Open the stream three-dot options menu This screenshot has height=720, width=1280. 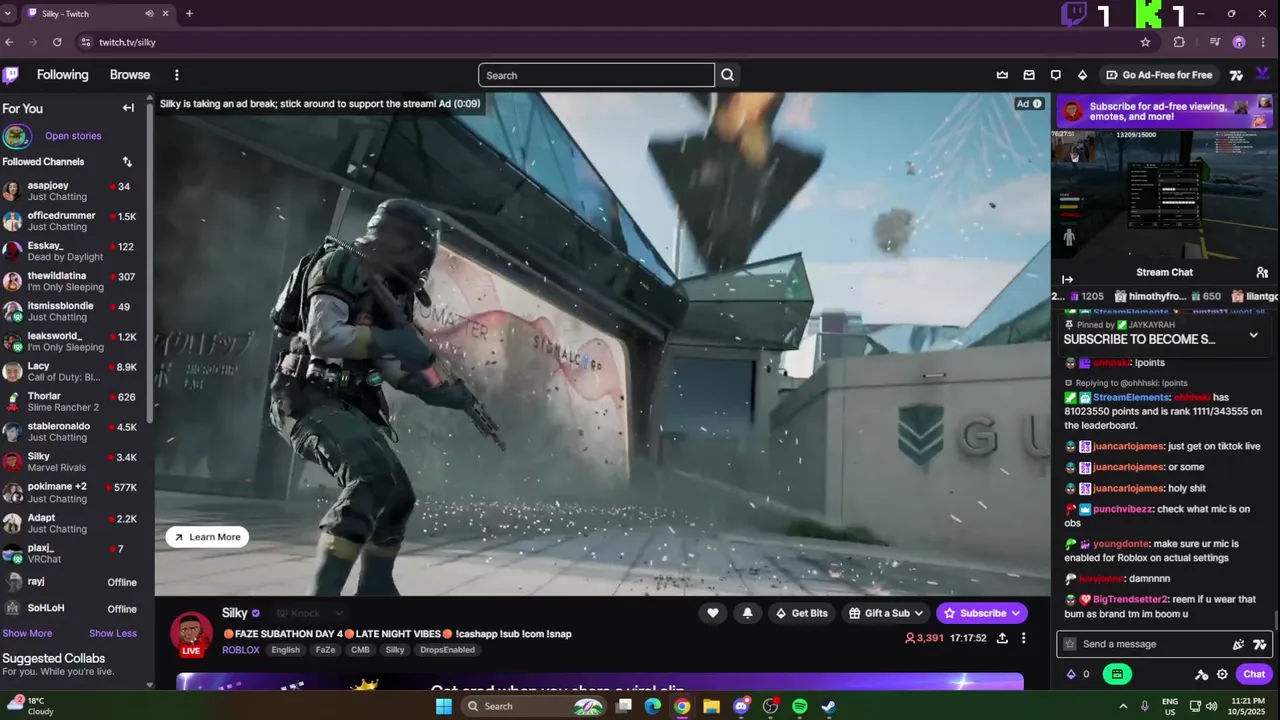coord(1023,638)
